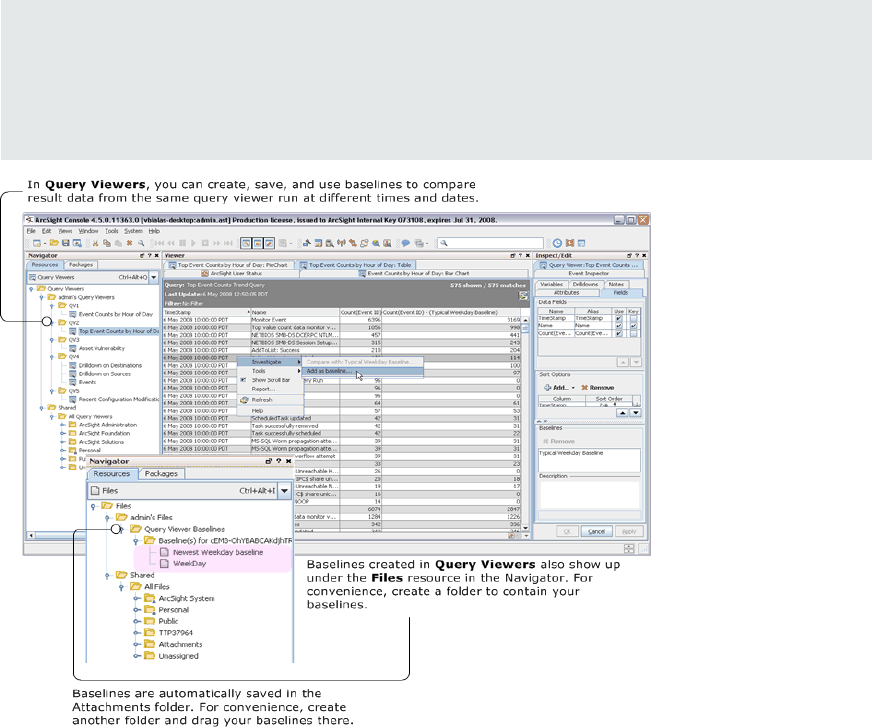872x727 pixels.
Task: Undock the Inspect/Edit panel via header icon
Action: (629, 256)
